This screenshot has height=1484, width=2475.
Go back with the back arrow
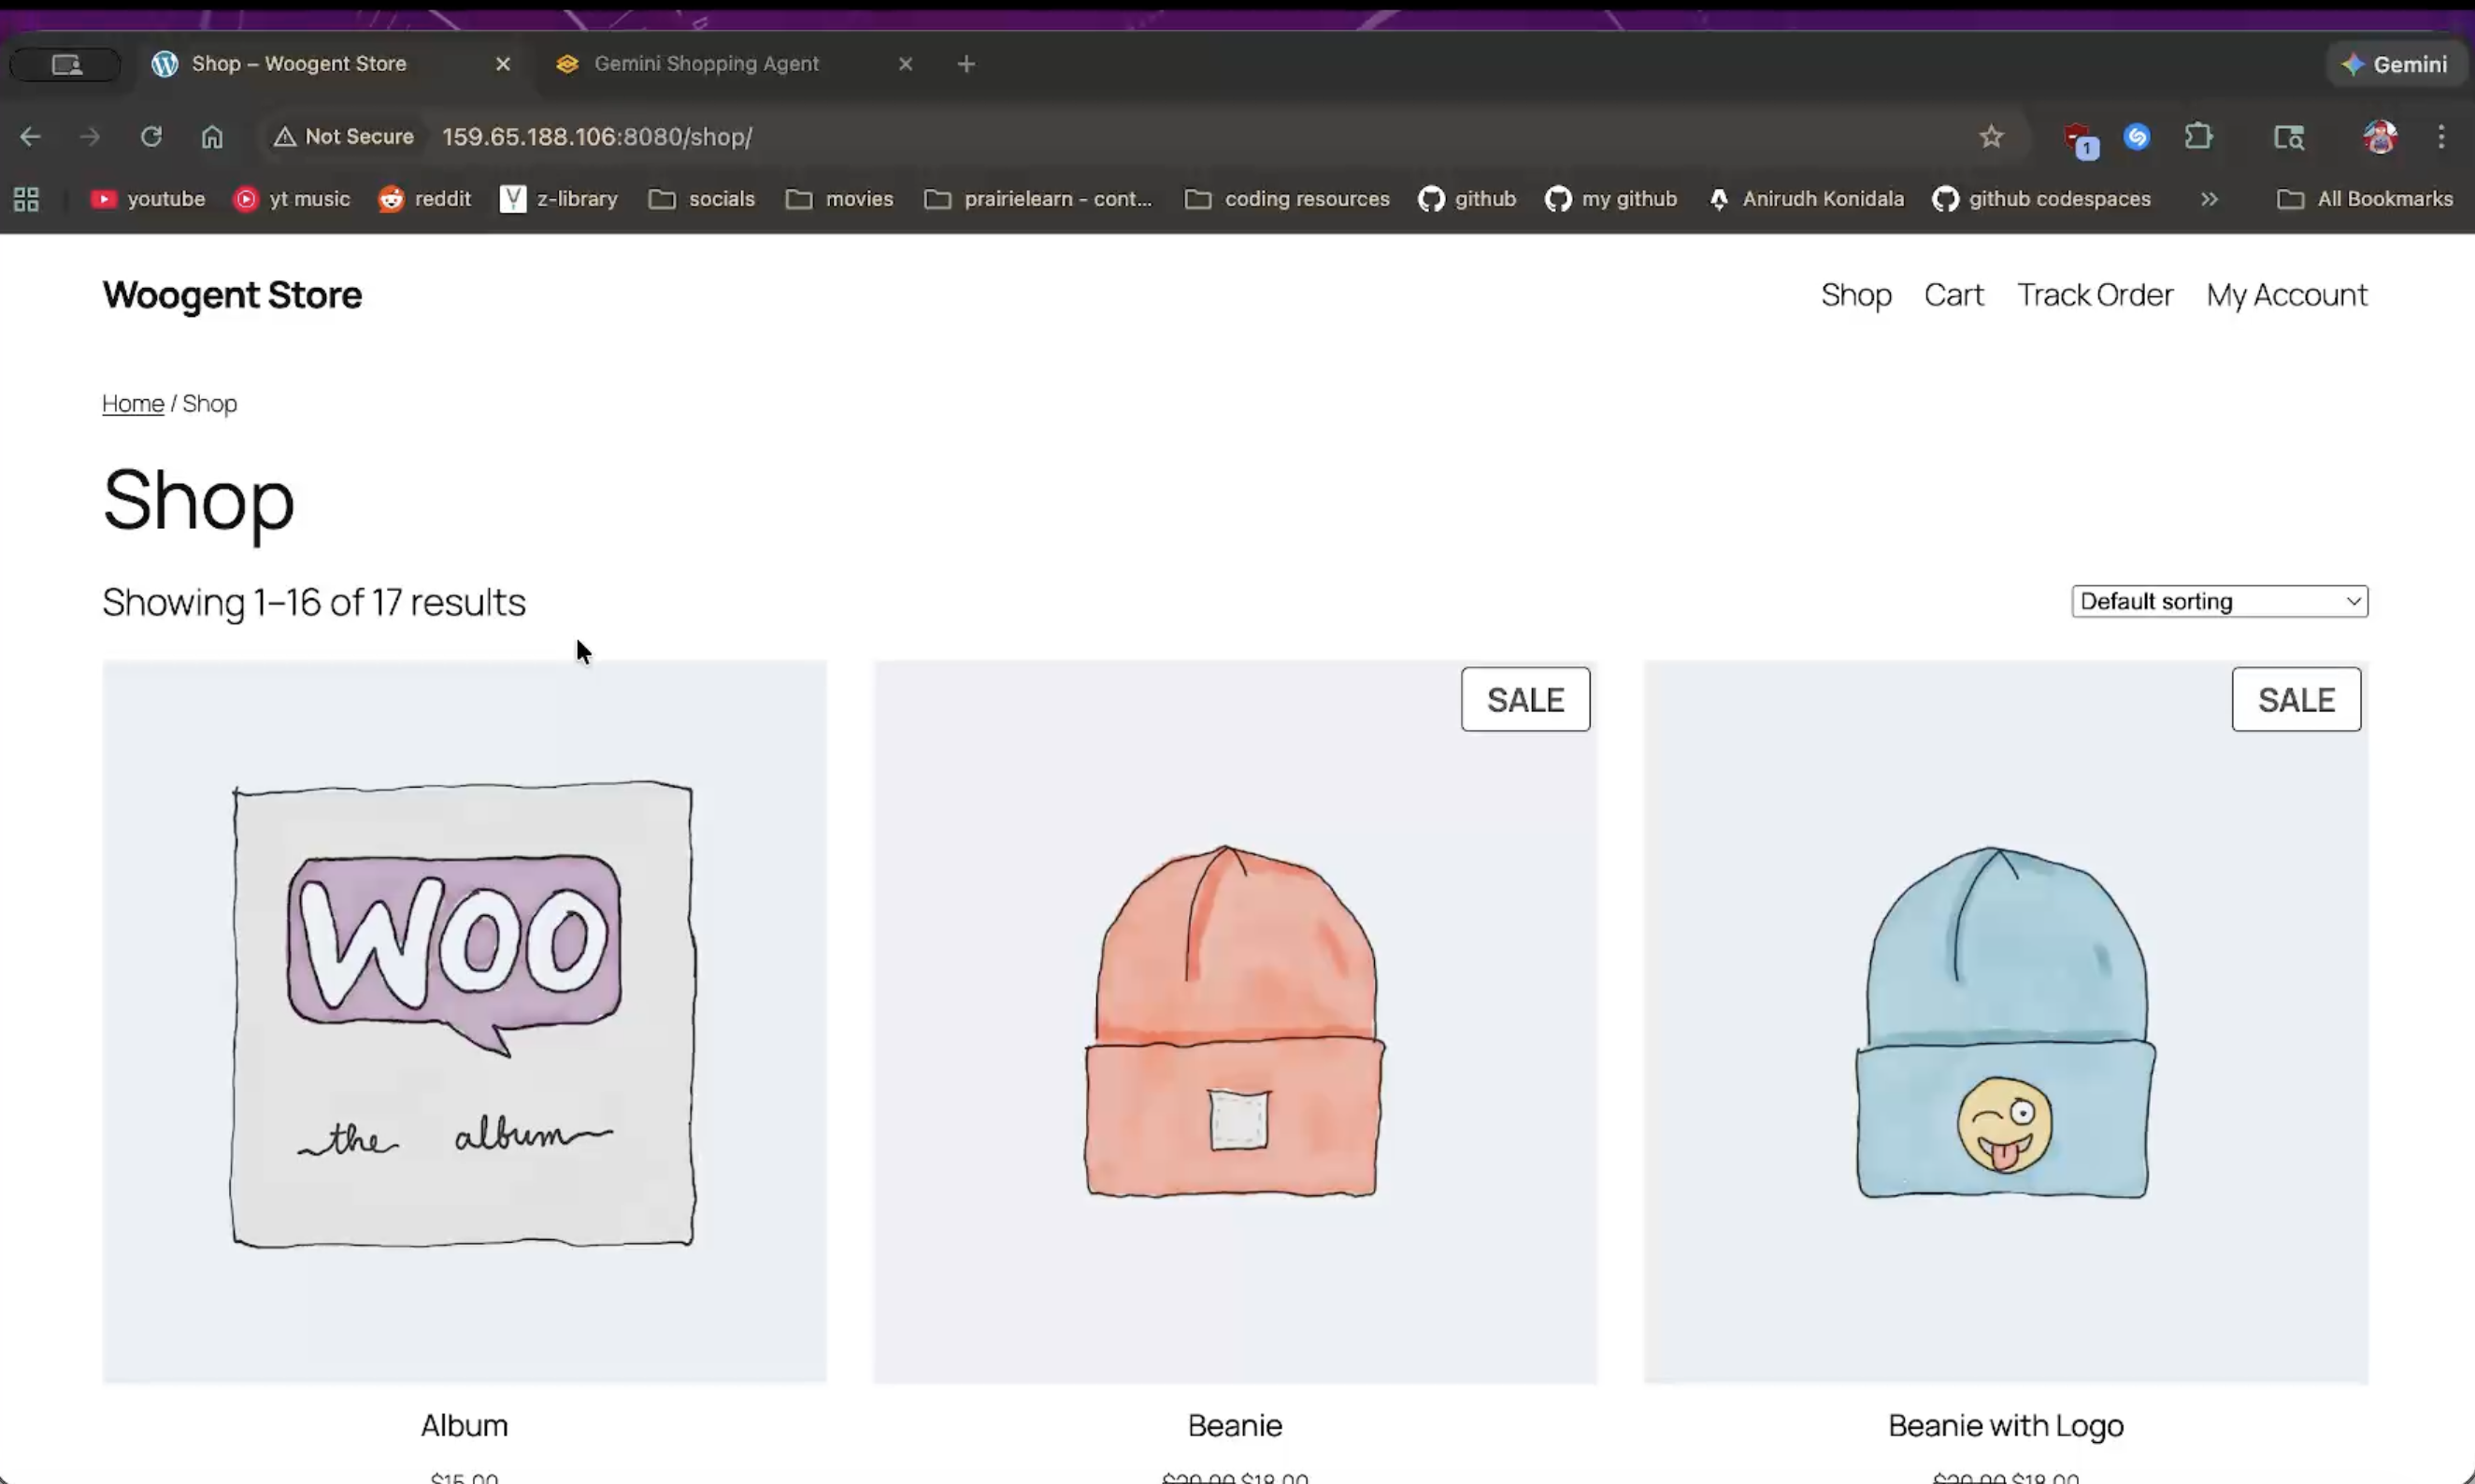click(x=30, y=136)
